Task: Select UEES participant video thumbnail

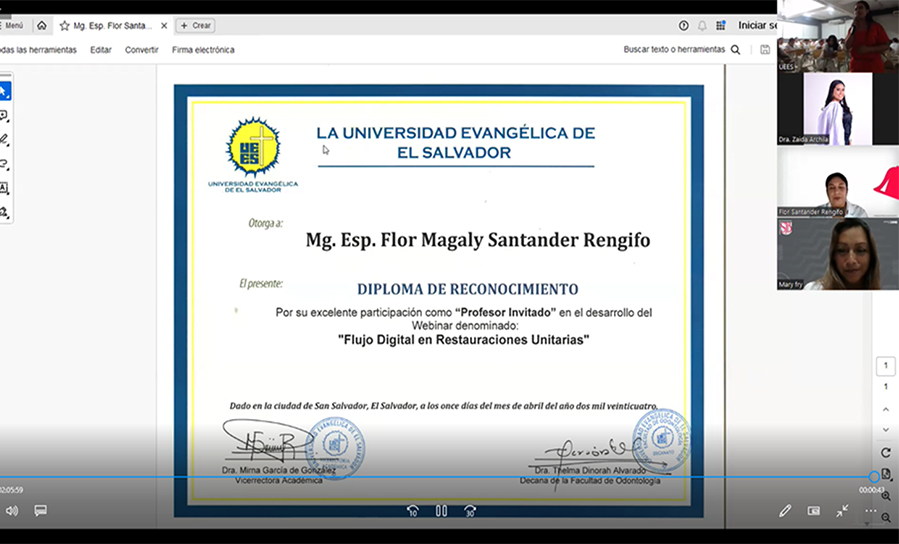Action: [x=838, y=36]
